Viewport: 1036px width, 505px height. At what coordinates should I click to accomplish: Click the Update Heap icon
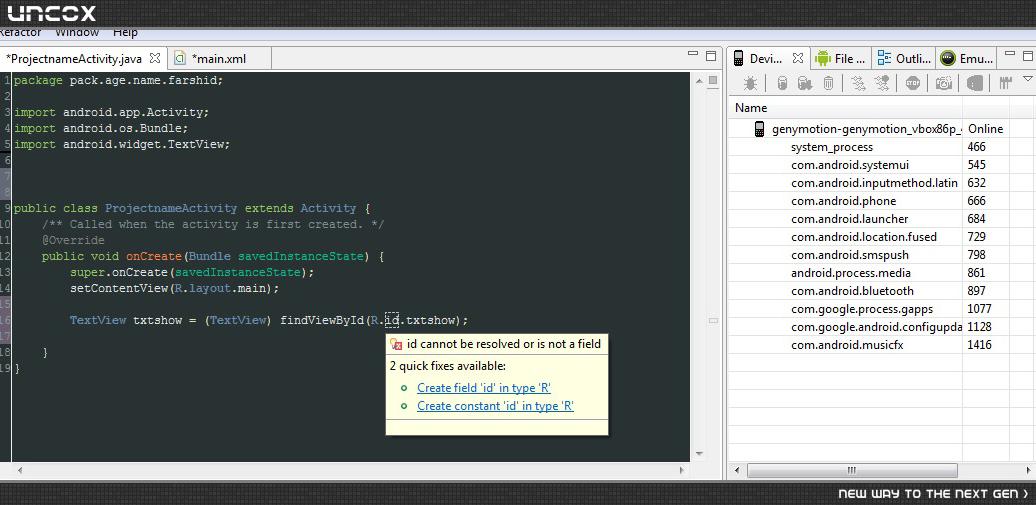pyautogui.click(x=782, y=83)
